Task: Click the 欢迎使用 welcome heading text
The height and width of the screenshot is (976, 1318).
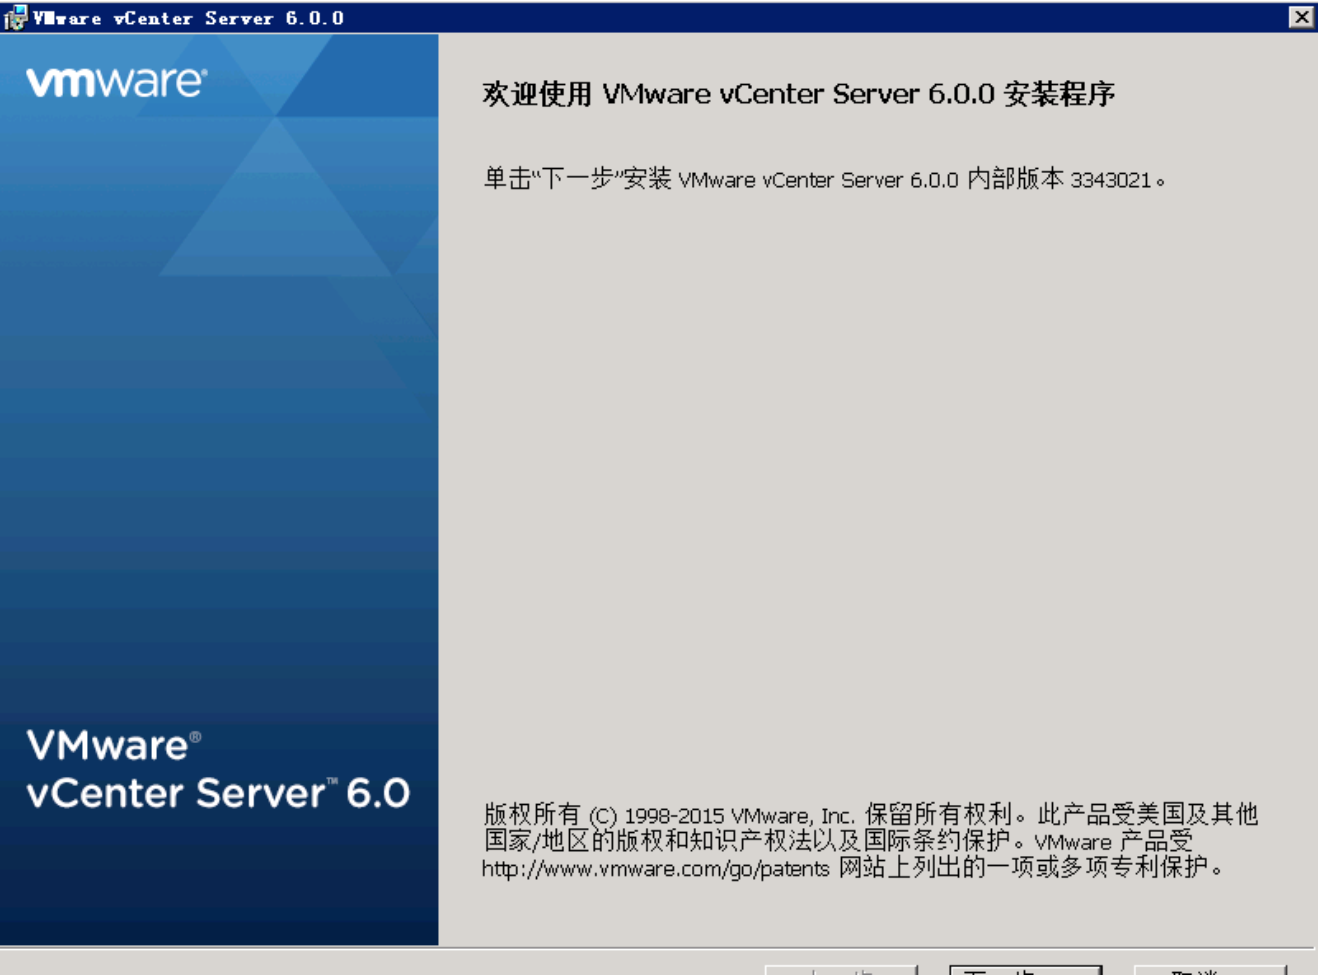Action: tap(537, 94)
